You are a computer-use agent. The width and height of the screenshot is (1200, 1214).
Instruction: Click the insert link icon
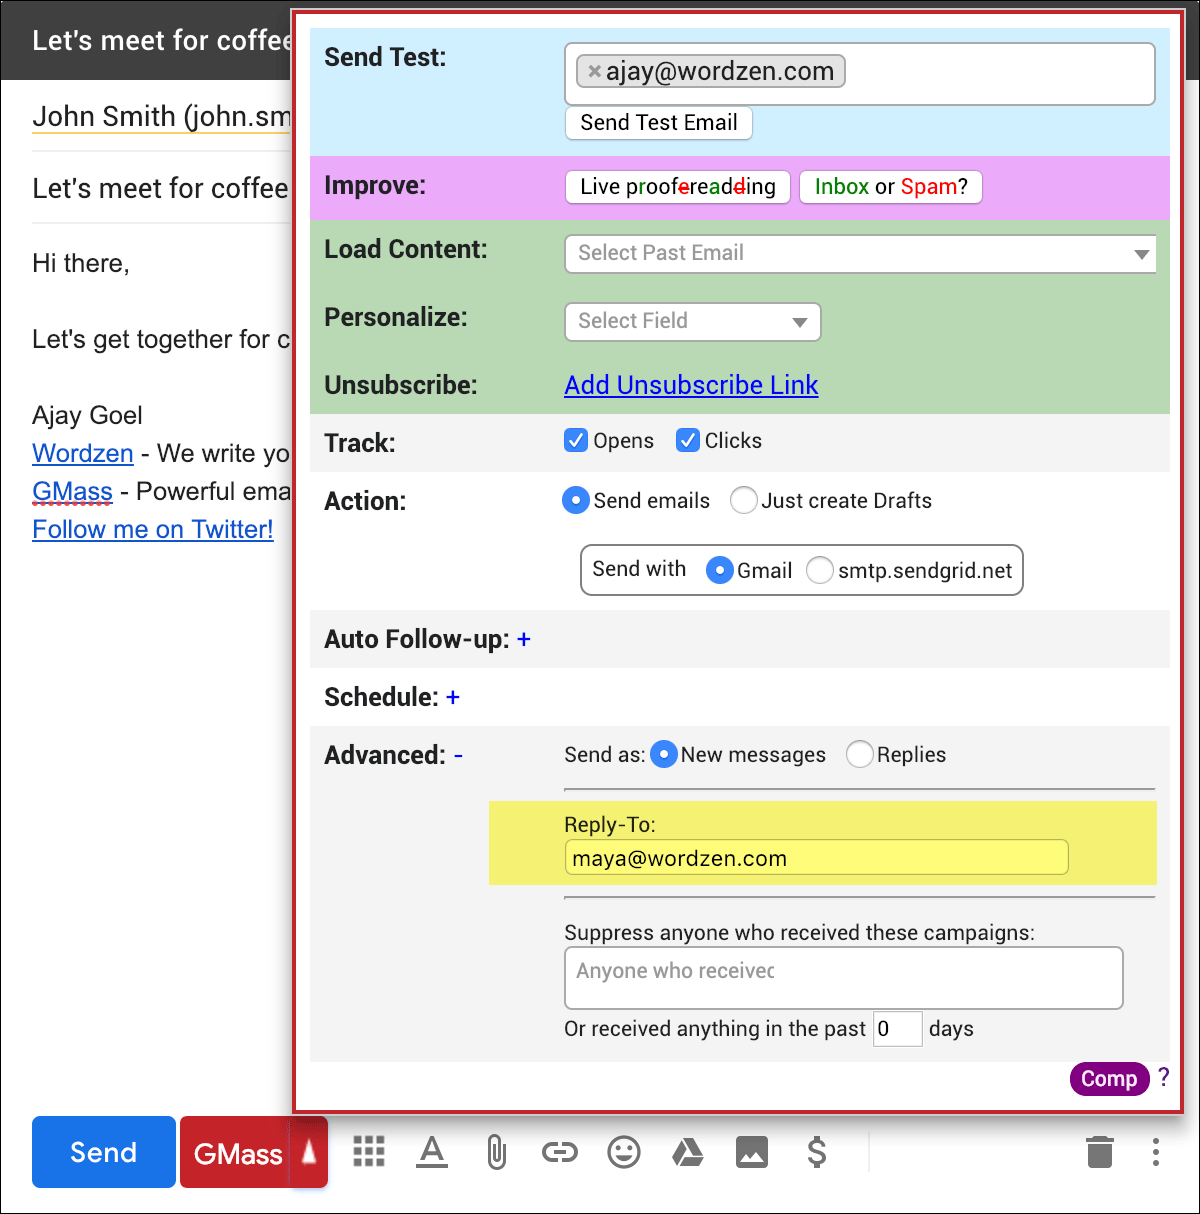tap(560, 1152)
